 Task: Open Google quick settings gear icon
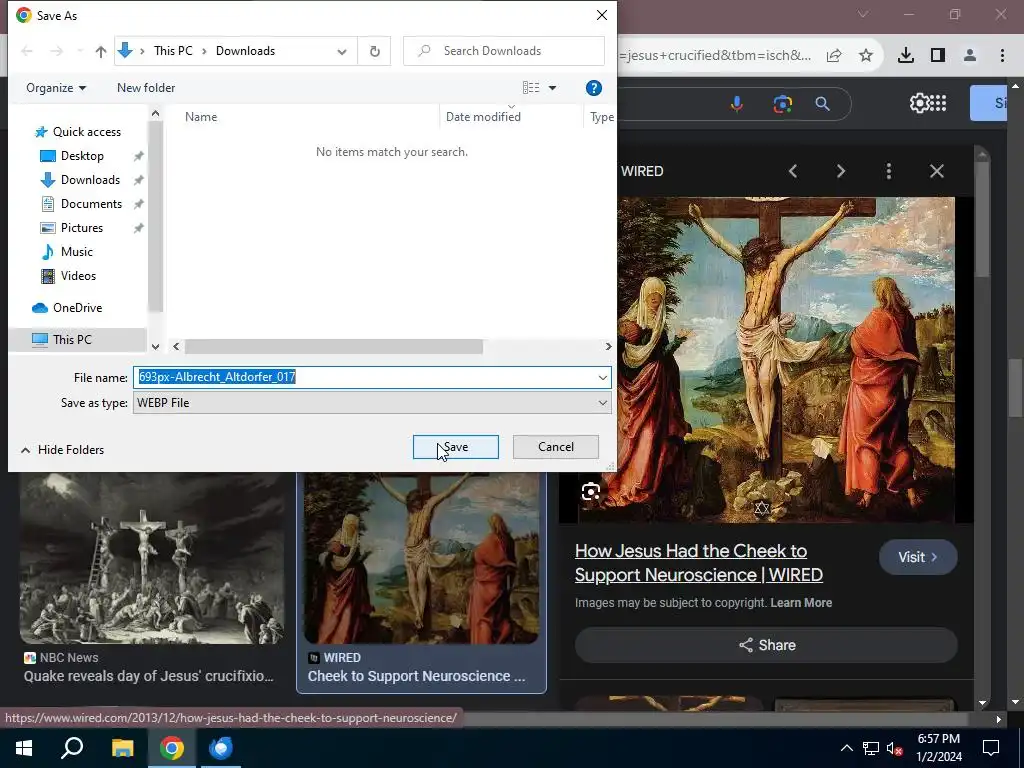(918, 103)
